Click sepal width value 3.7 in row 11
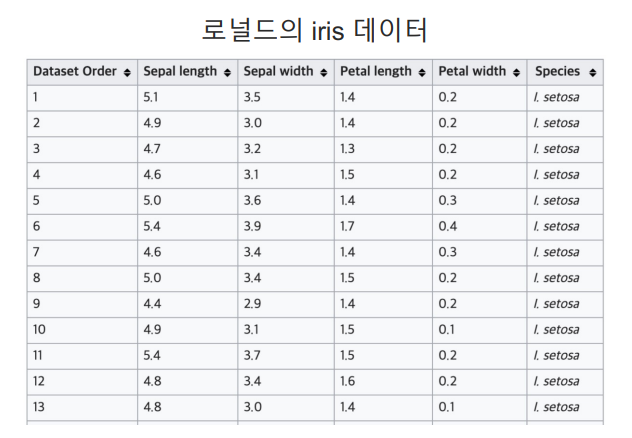 (252, 355)
